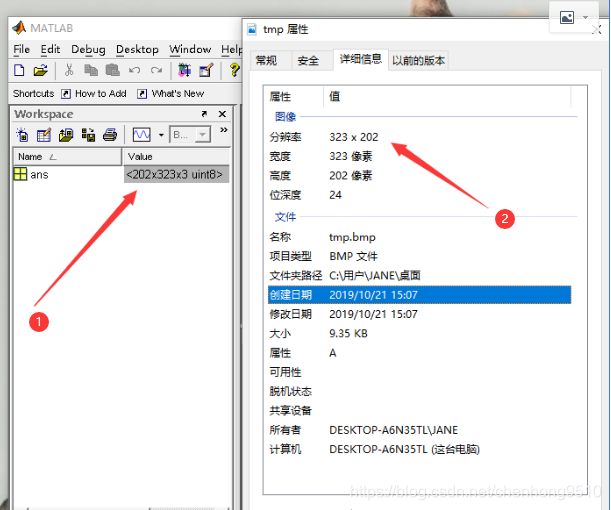
Task: Open the dropdown arrow beside the image icon
Action: 585,18
